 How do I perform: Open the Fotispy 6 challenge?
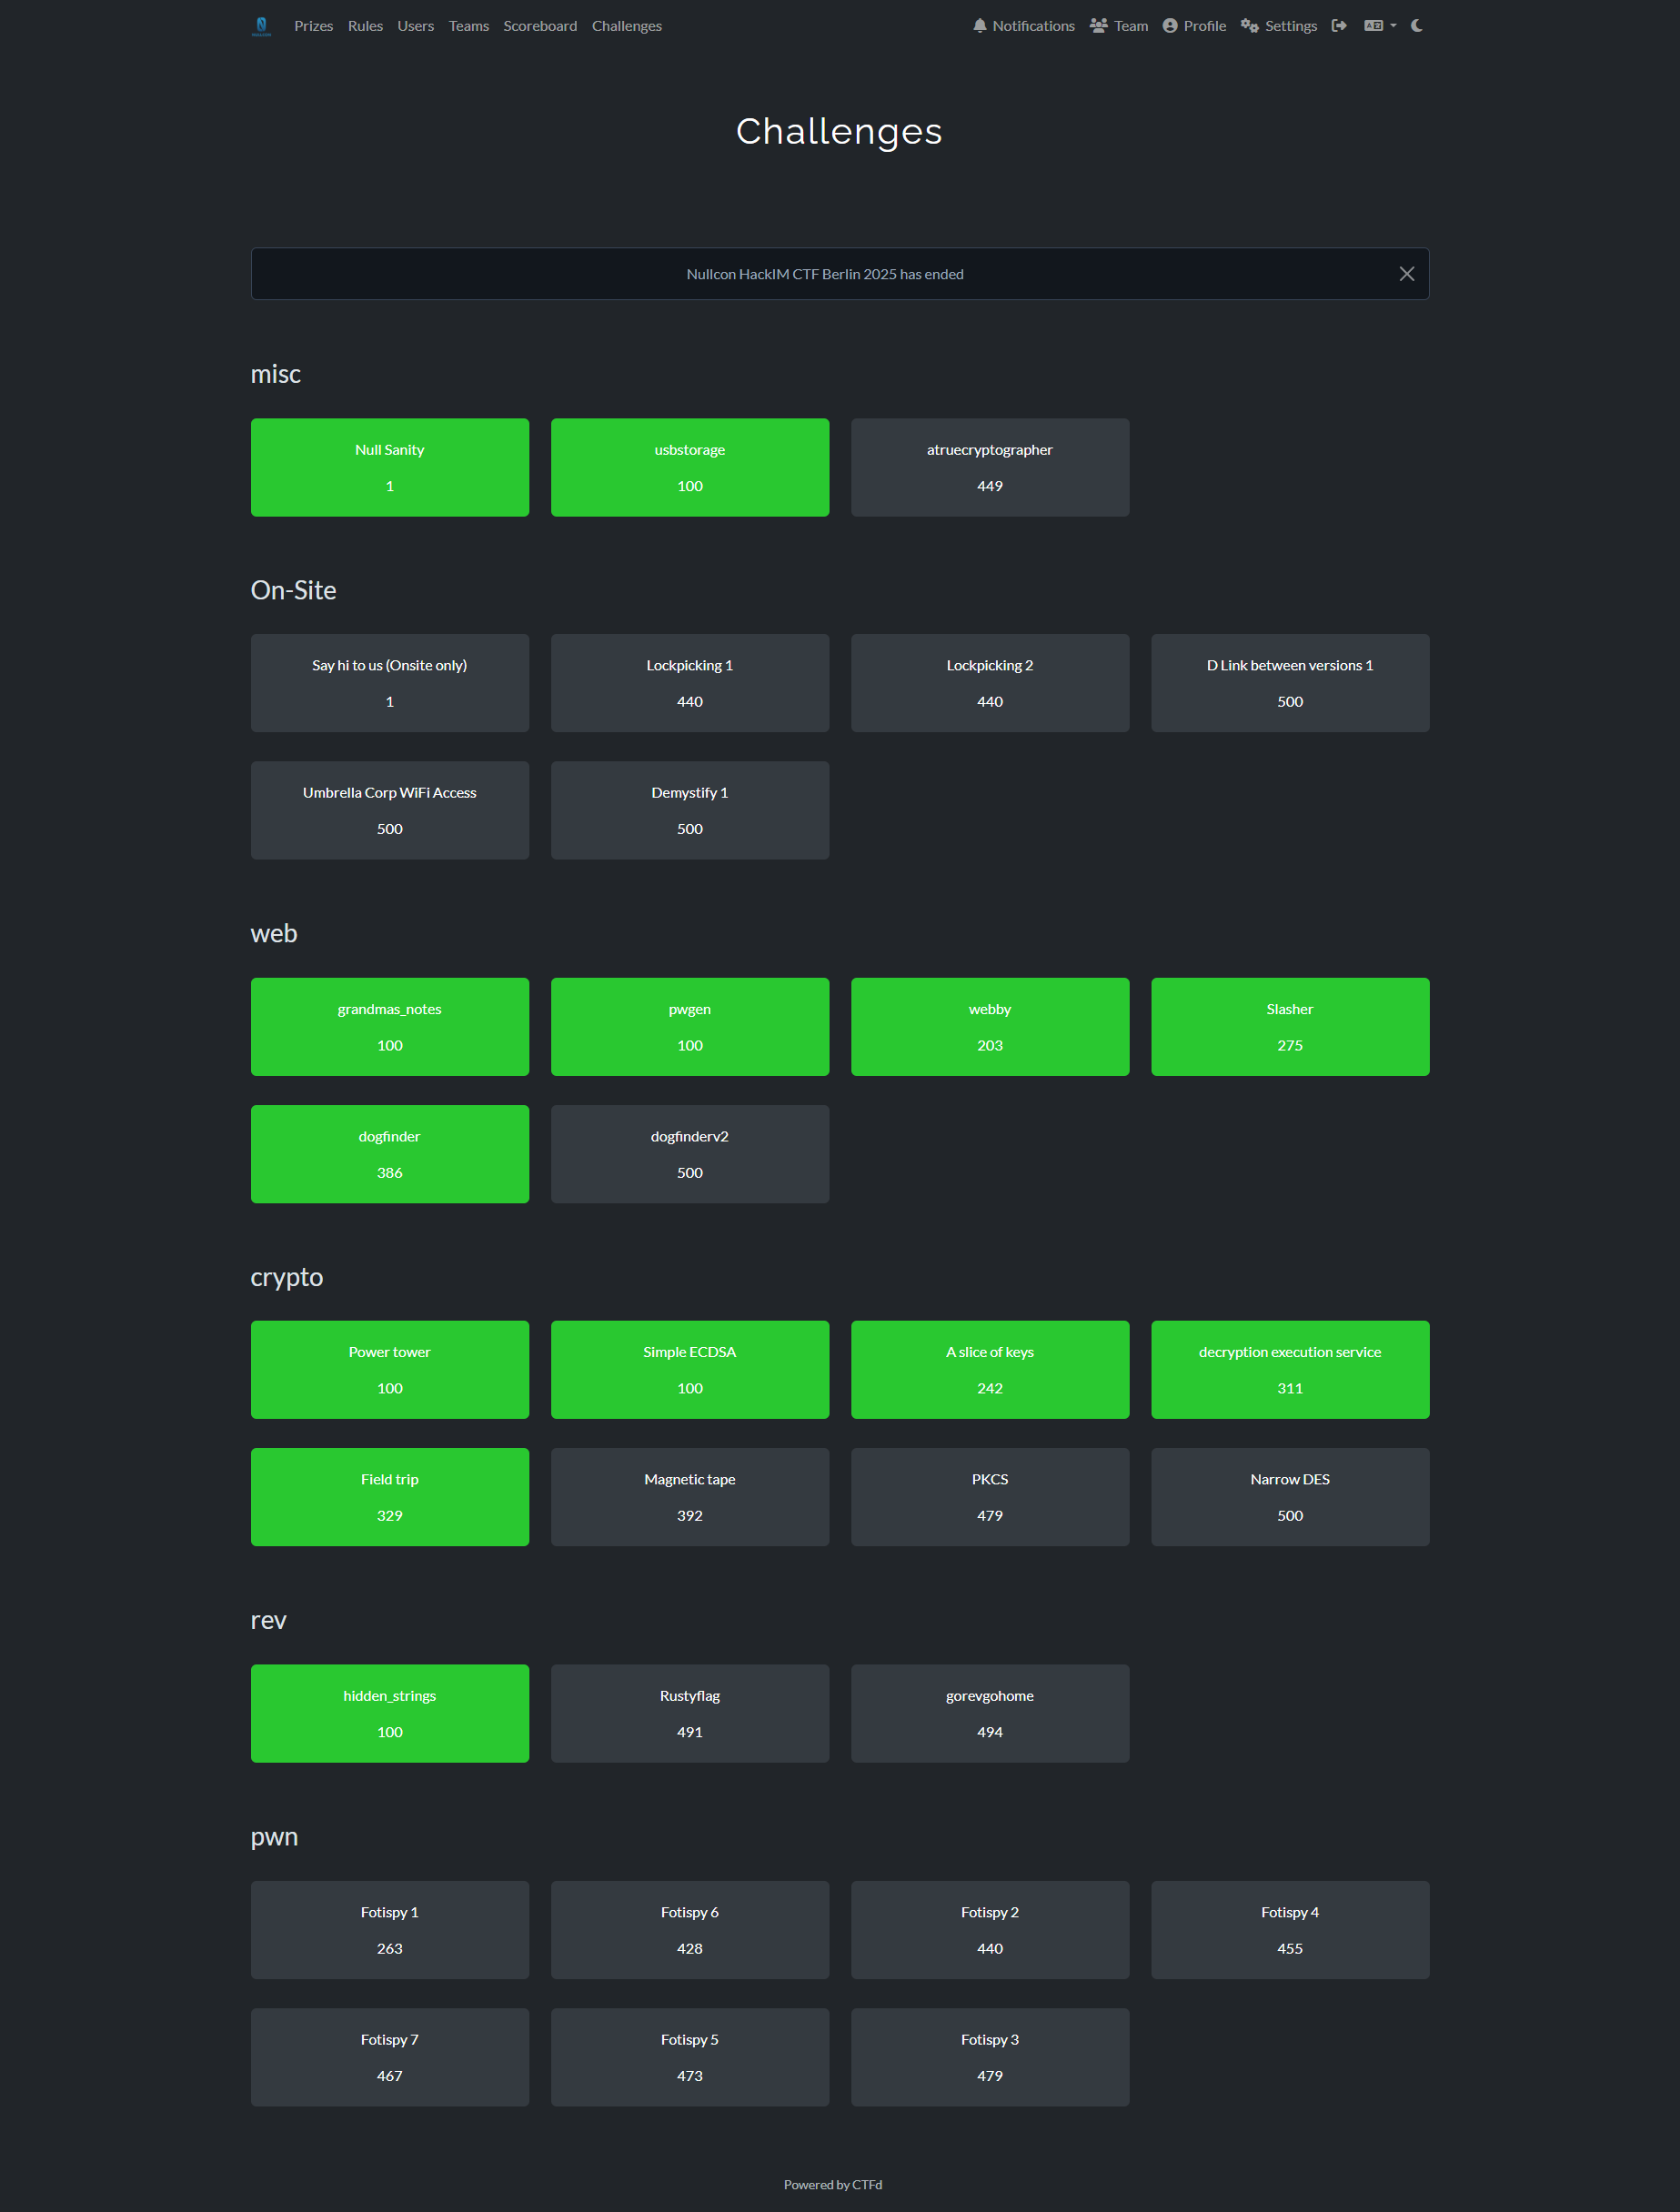pos(690,1930)
